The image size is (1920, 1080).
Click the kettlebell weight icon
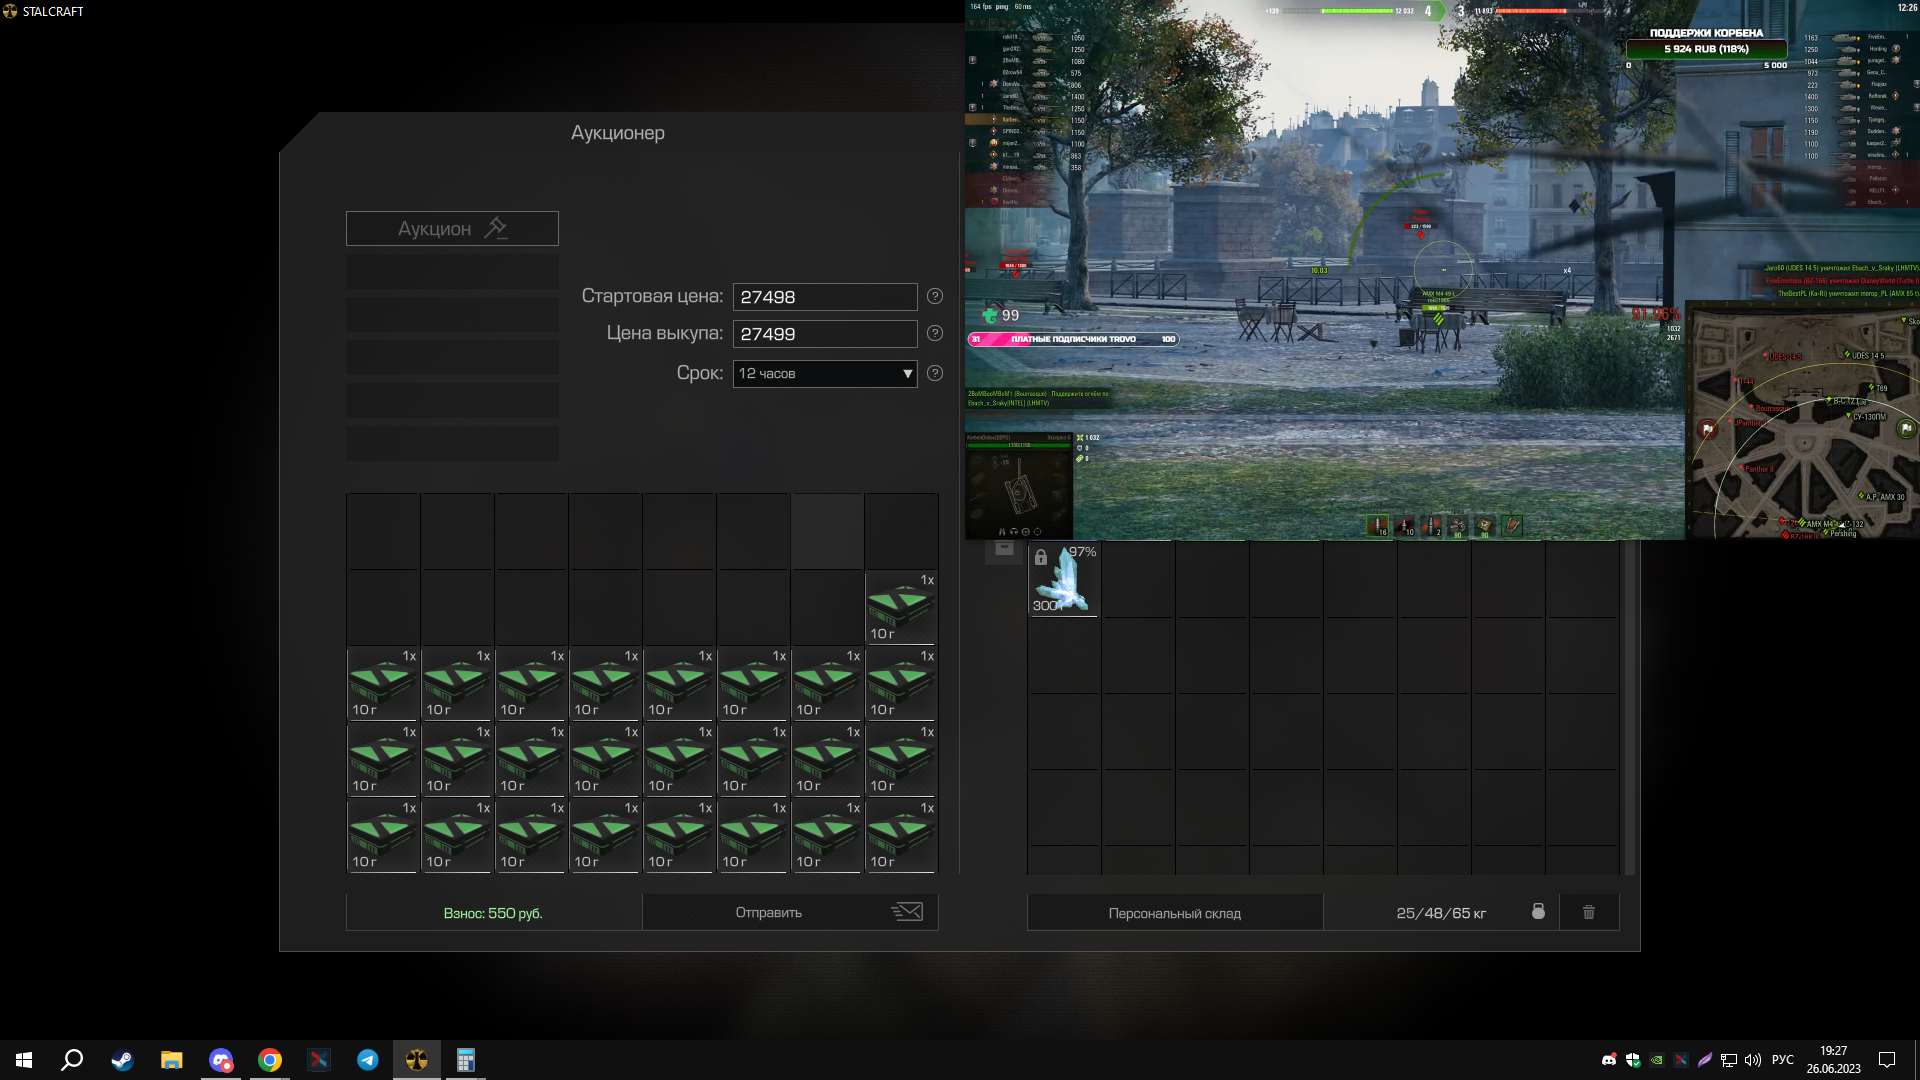tap(1538, 912)
